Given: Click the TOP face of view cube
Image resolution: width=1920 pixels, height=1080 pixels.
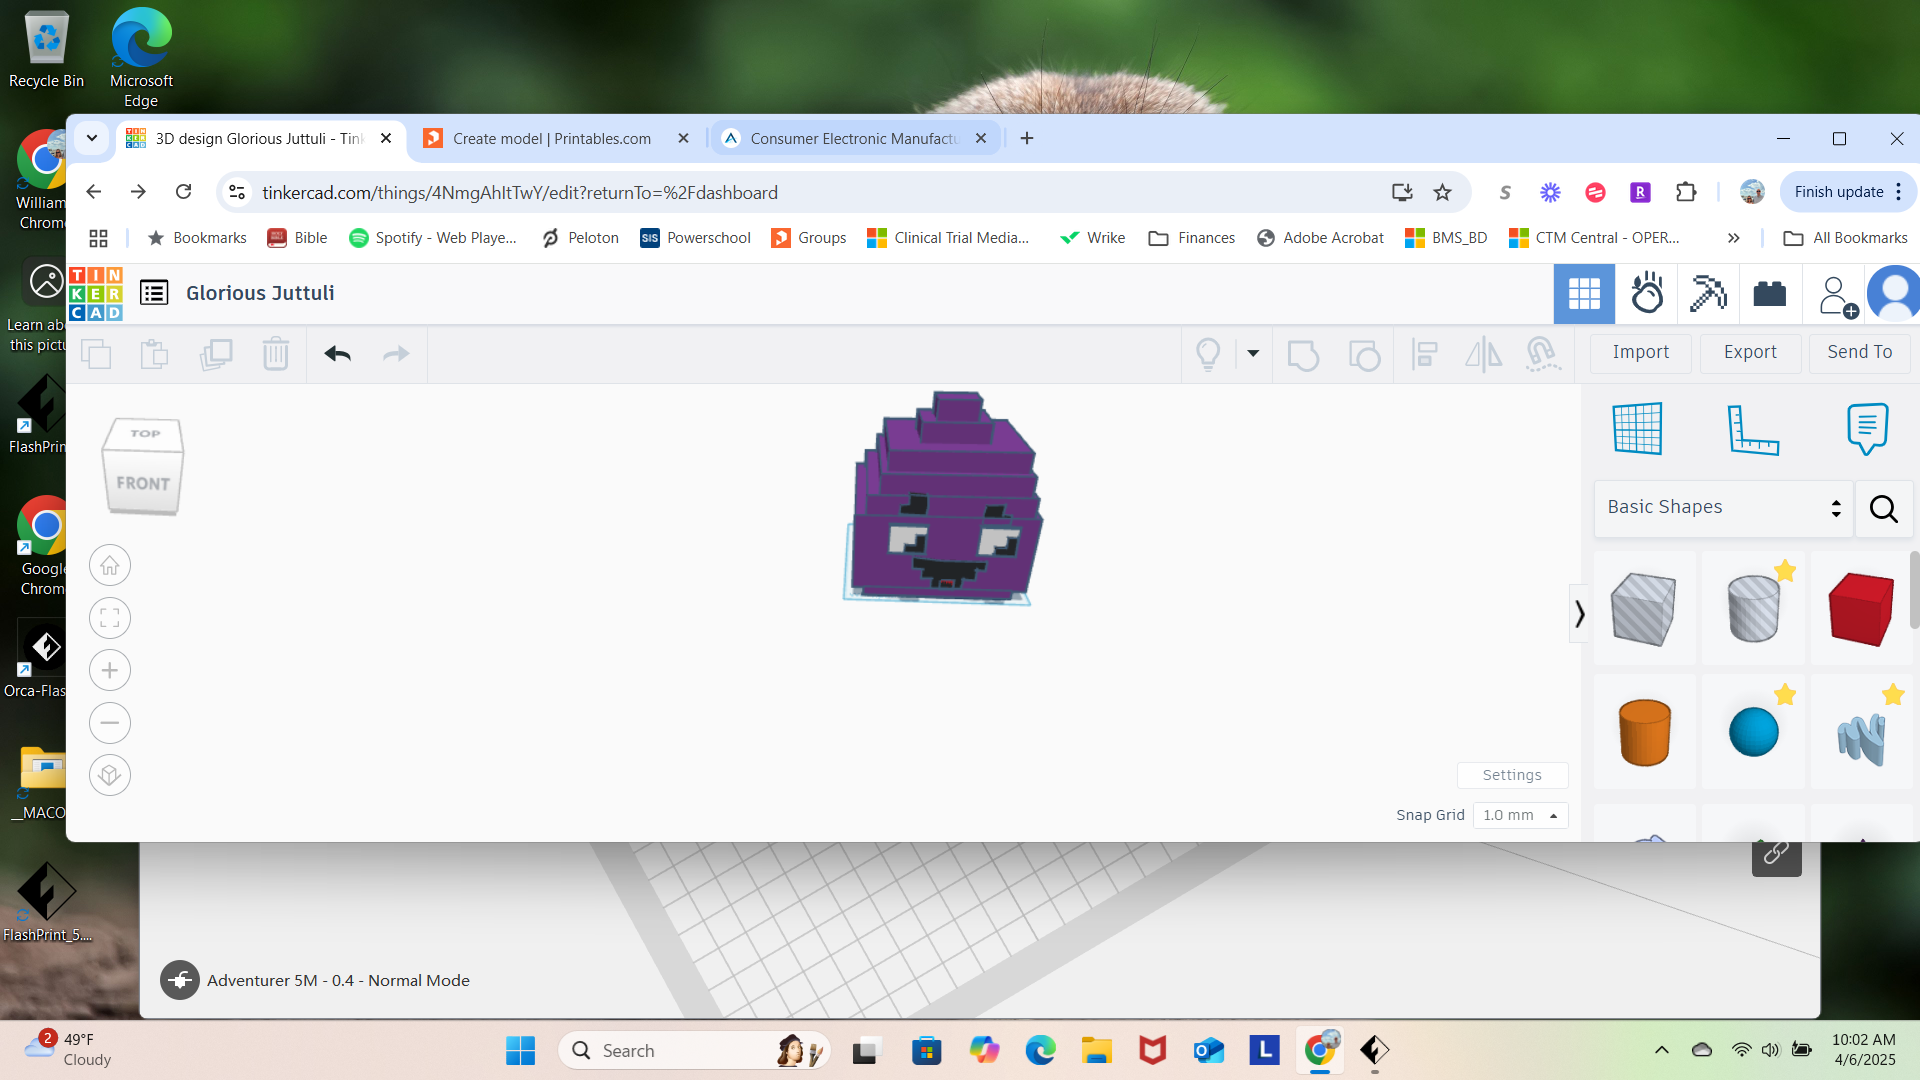Looking at the screenshot, I should point(145,434).
